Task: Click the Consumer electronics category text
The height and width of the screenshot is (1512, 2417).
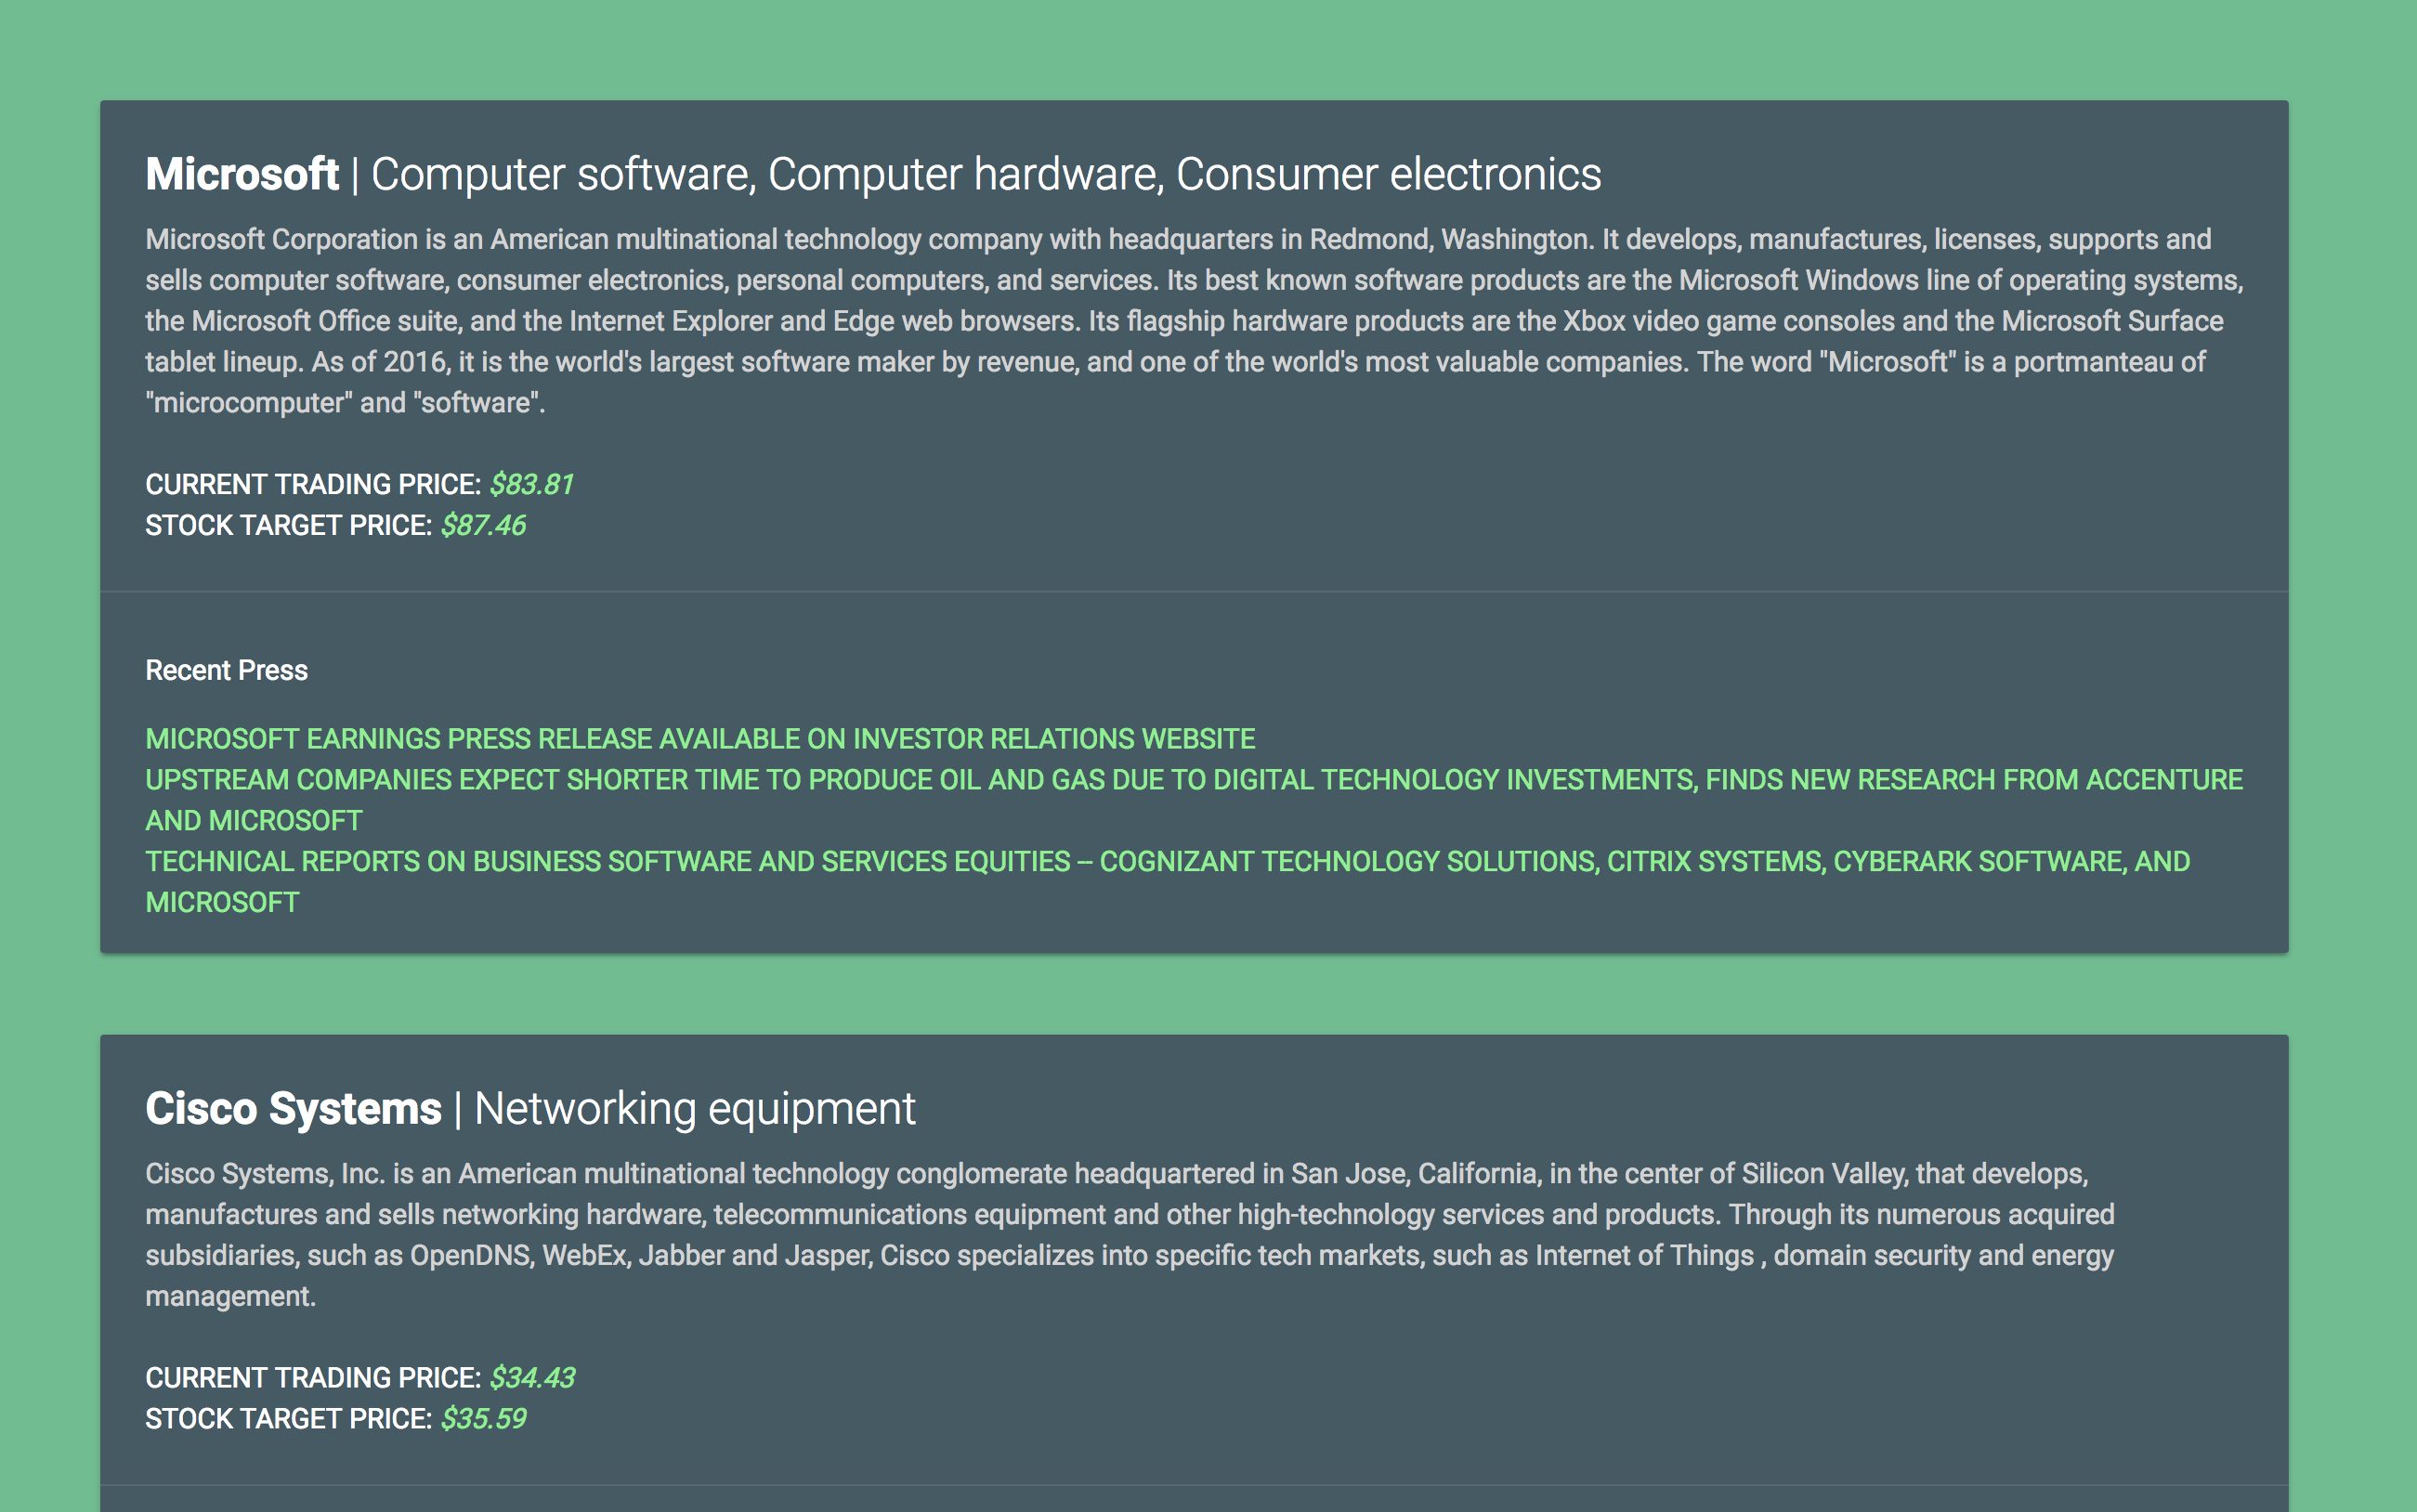Action: click(x=1388, y=175)
